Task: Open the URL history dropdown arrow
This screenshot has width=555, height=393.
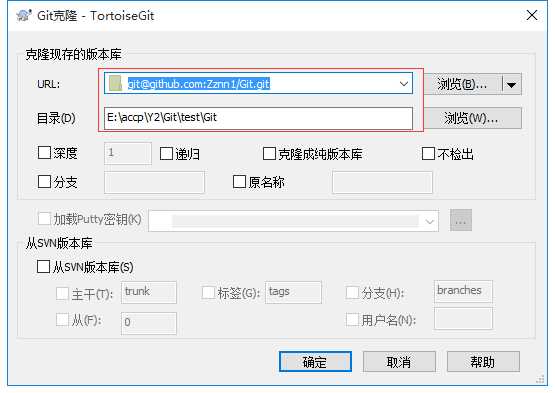Action: click(404, 84)
